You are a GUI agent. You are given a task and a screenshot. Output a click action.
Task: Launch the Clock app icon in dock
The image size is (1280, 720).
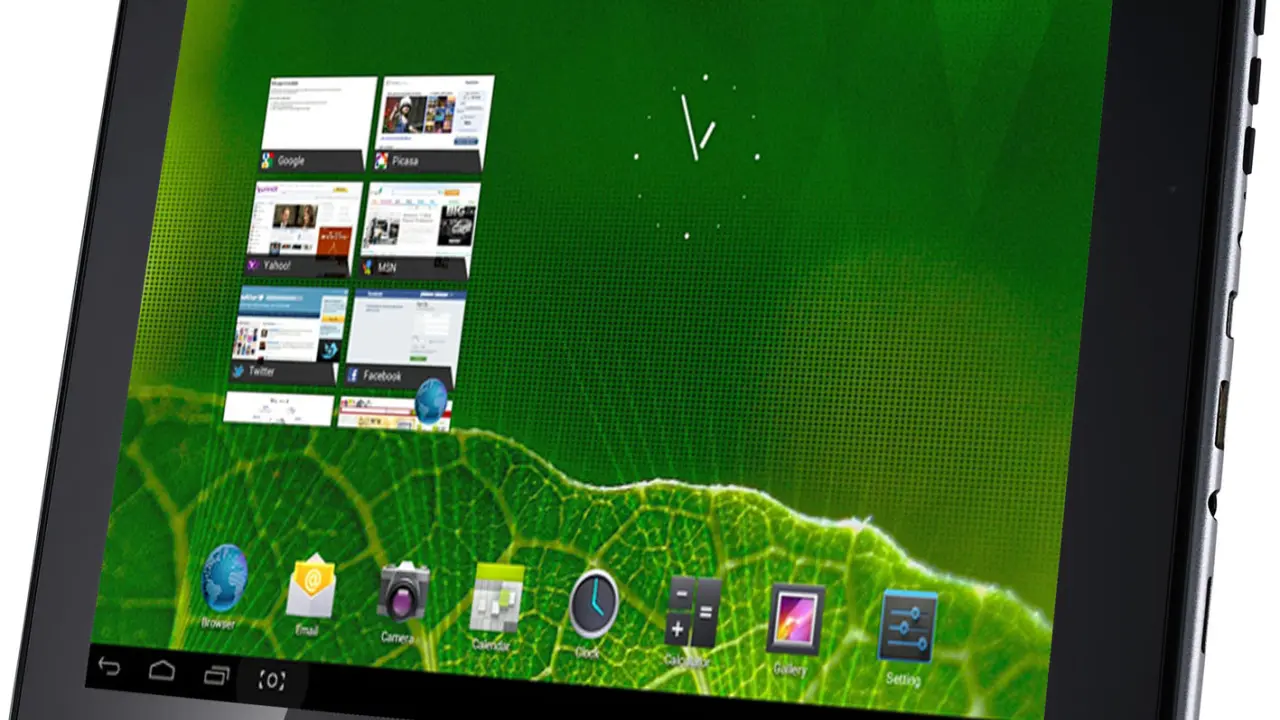click(594, 605)
